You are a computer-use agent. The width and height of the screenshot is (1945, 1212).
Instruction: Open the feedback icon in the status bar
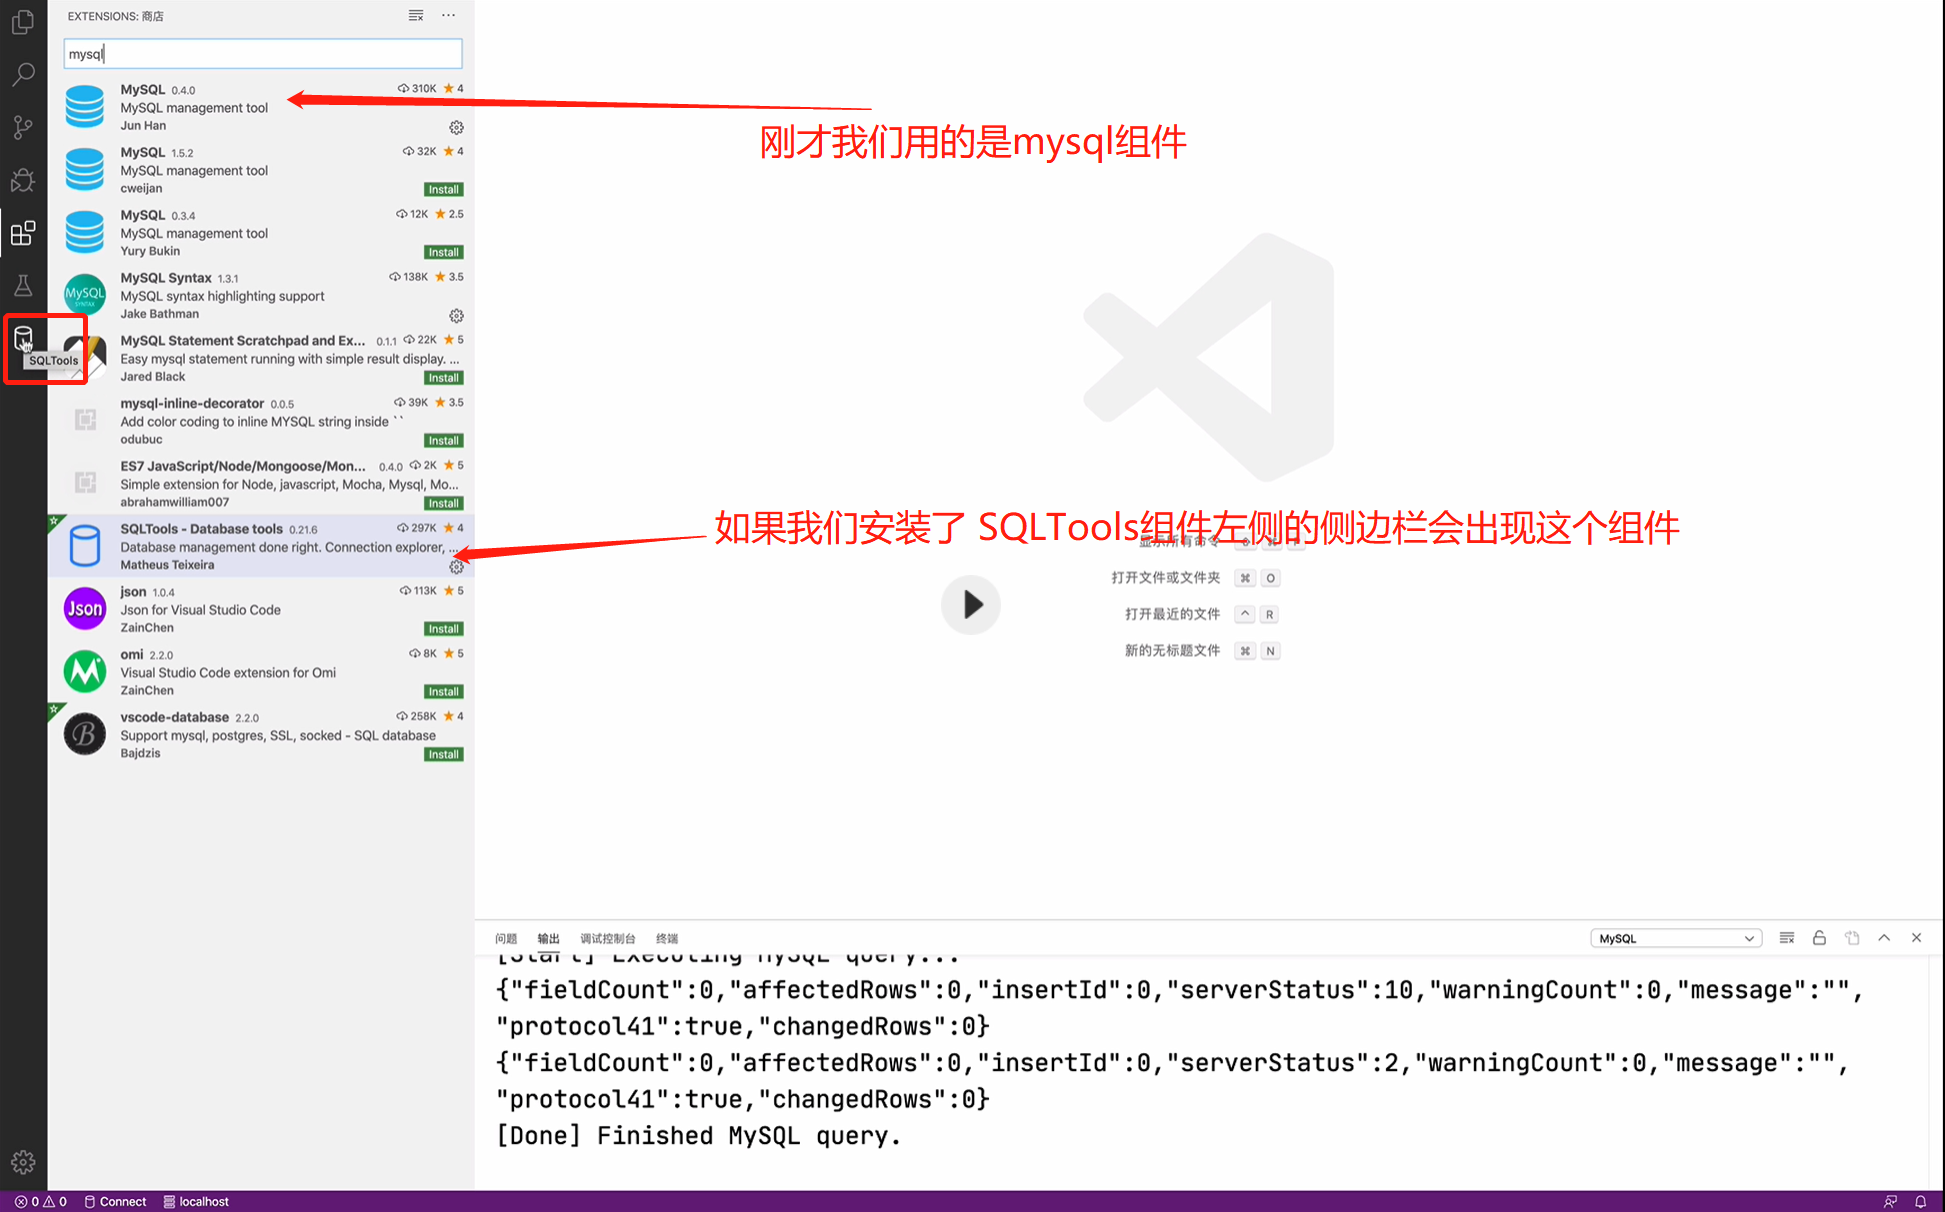click(1890, 1201)
